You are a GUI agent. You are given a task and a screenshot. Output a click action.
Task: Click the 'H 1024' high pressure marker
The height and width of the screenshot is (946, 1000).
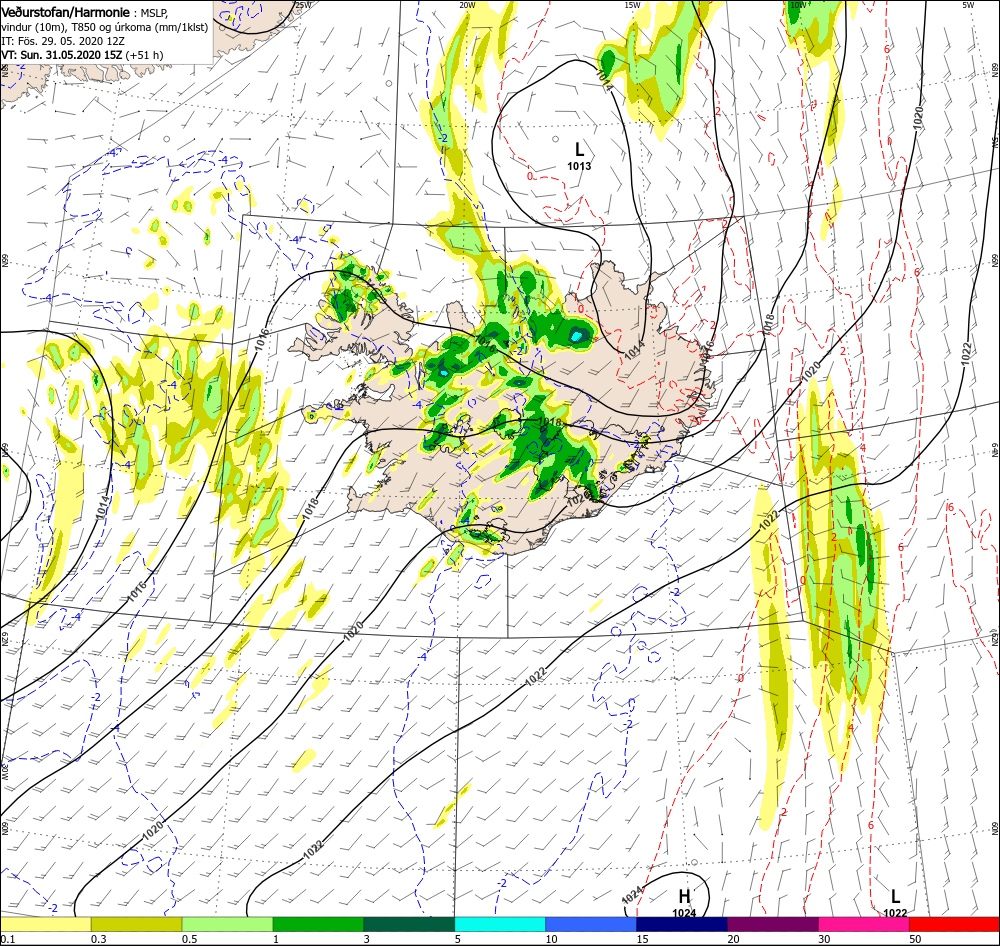pyautogui.click(x=684, y=904)
